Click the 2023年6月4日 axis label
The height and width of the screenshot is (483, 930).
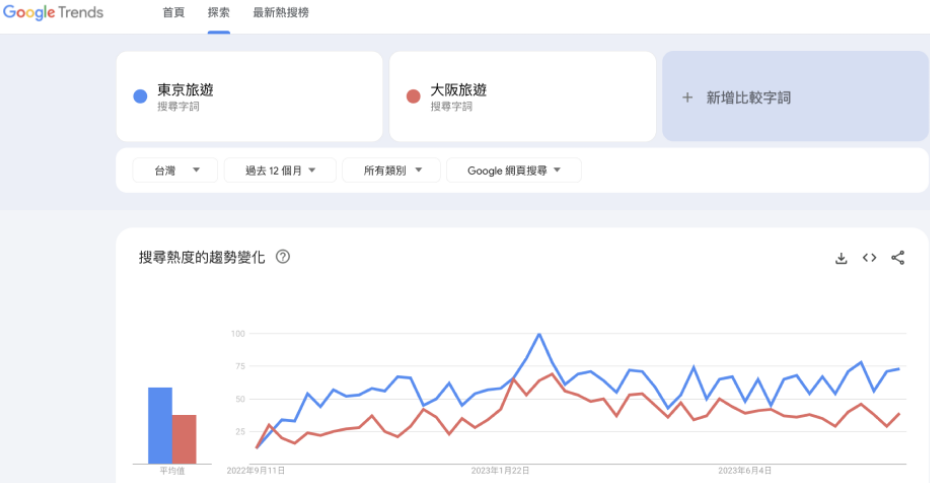(x=745, y=471)
